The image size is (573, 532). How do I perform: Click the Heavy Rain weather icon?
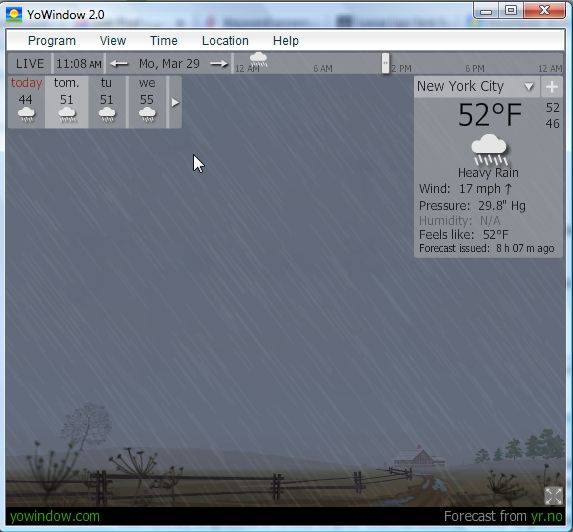pos(489,149)
